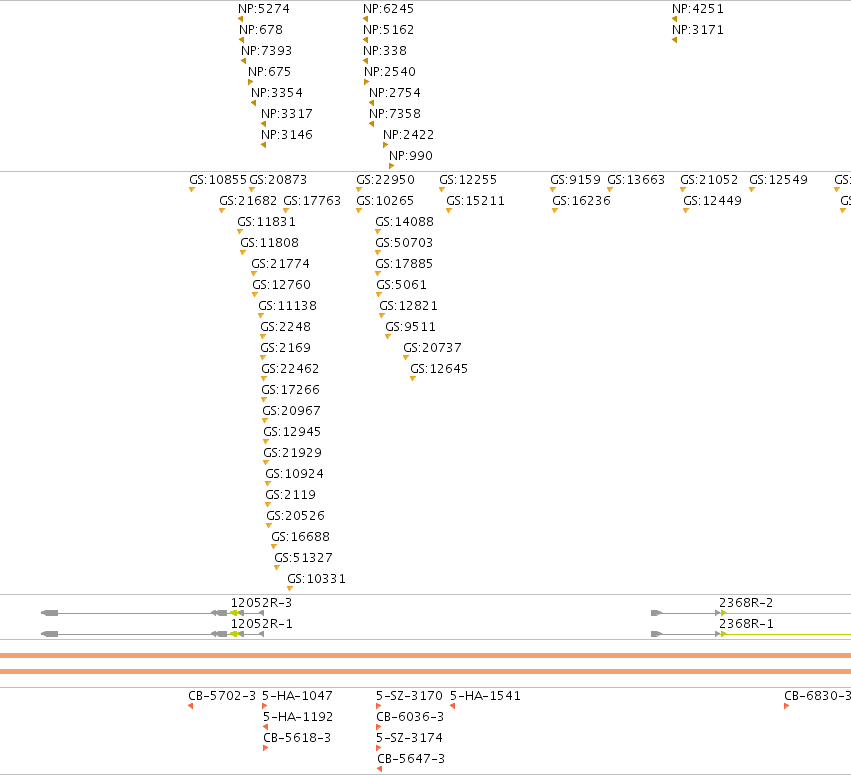Select the NP:2422 label
The width and height of the screenshot is (851, 775).
point(408,135)
